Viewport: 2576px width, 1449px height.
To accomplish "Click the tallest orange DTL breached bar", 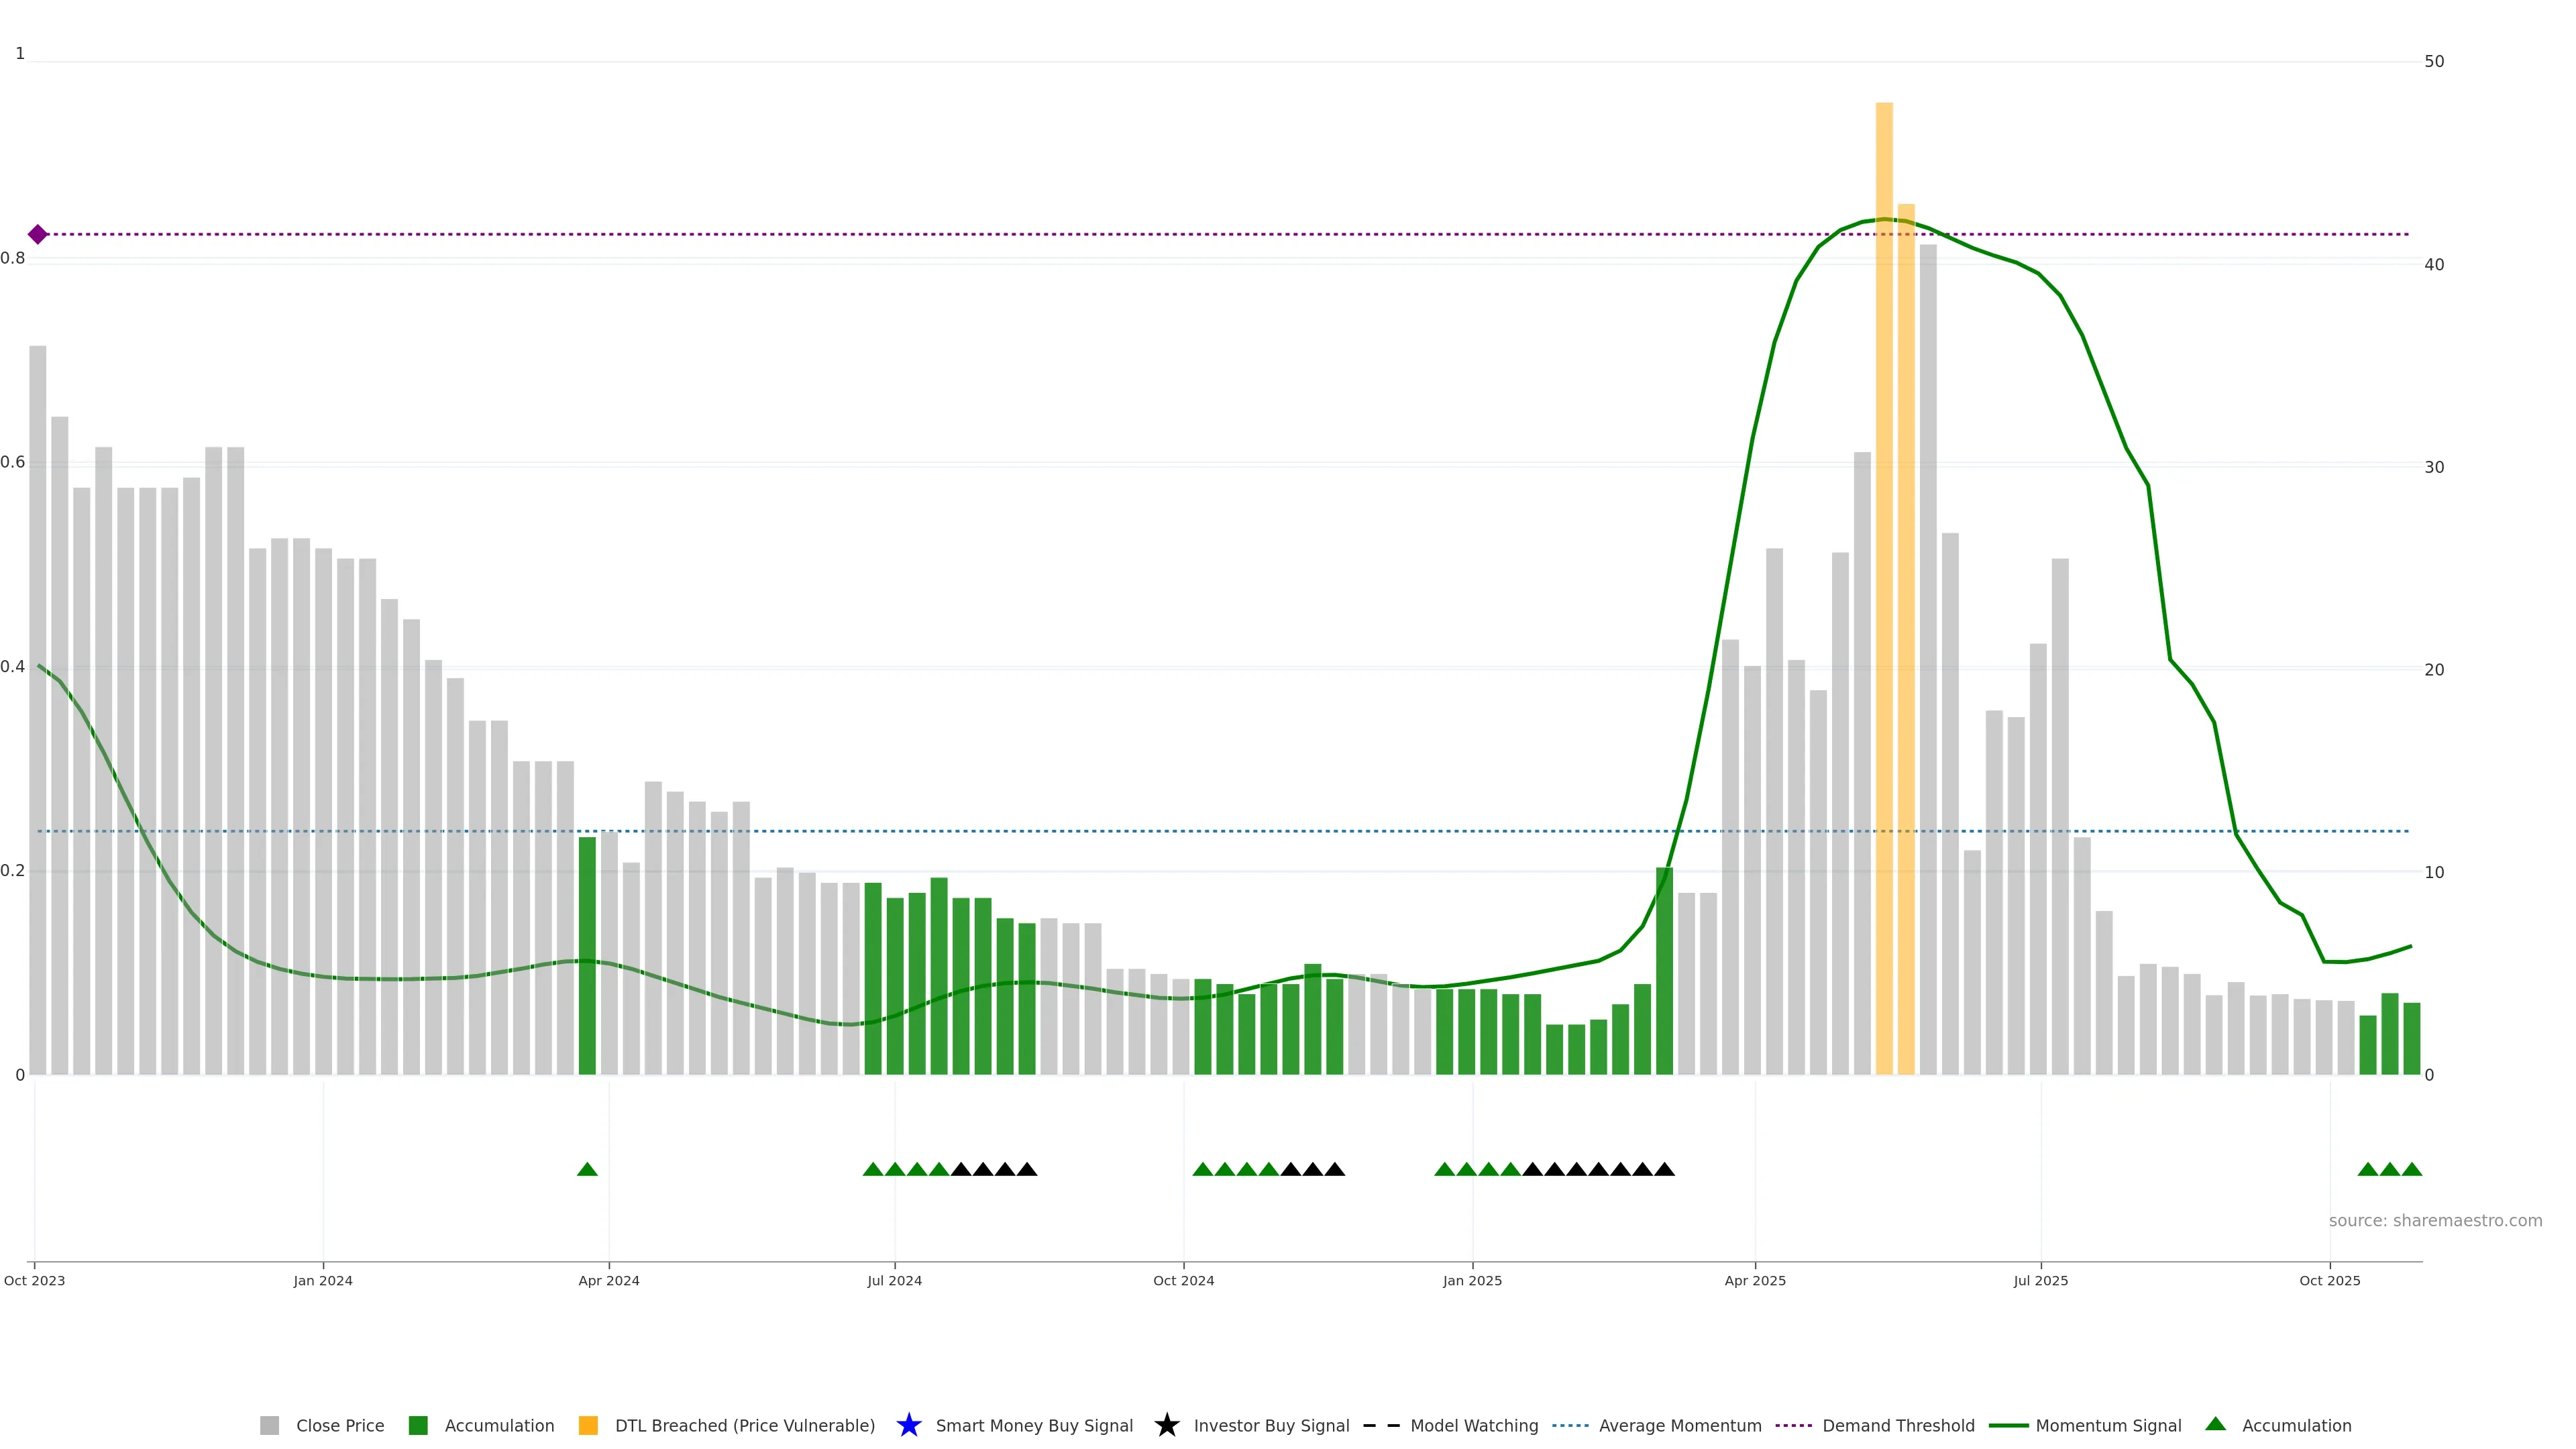I will (1884, 600).
